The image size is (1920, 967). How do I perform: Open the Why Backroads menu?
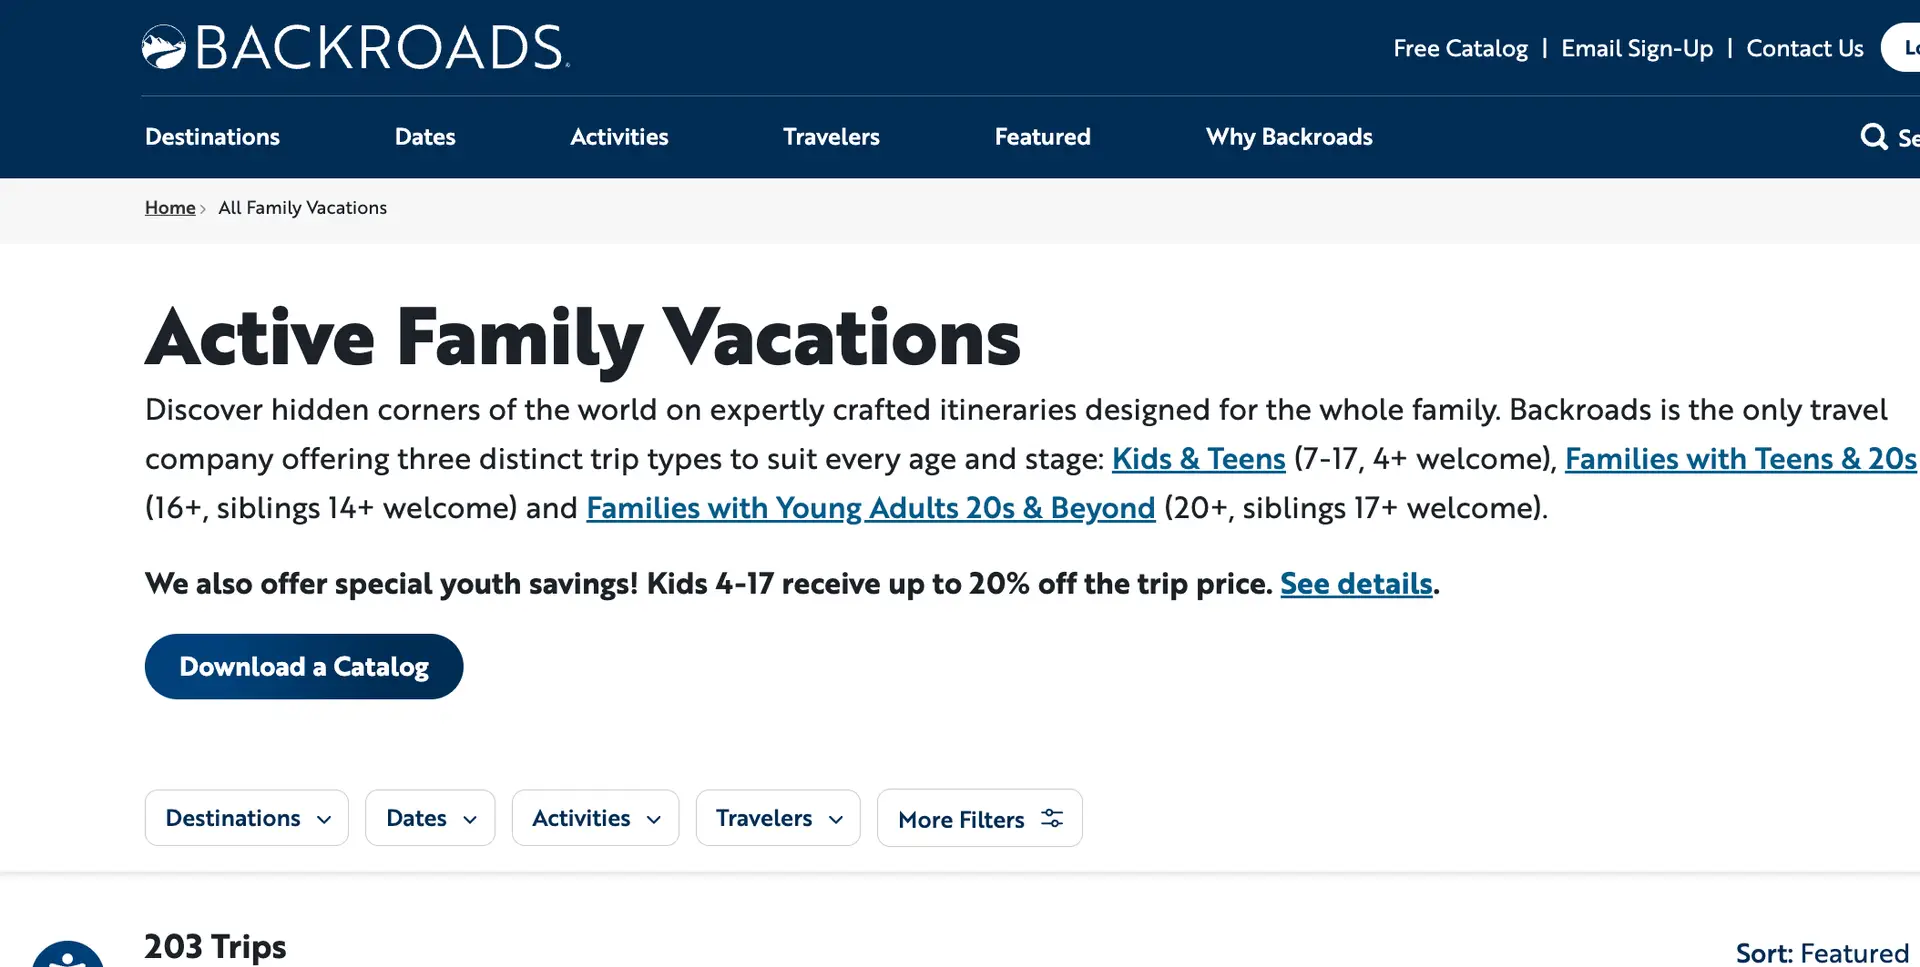[1289, 137]
